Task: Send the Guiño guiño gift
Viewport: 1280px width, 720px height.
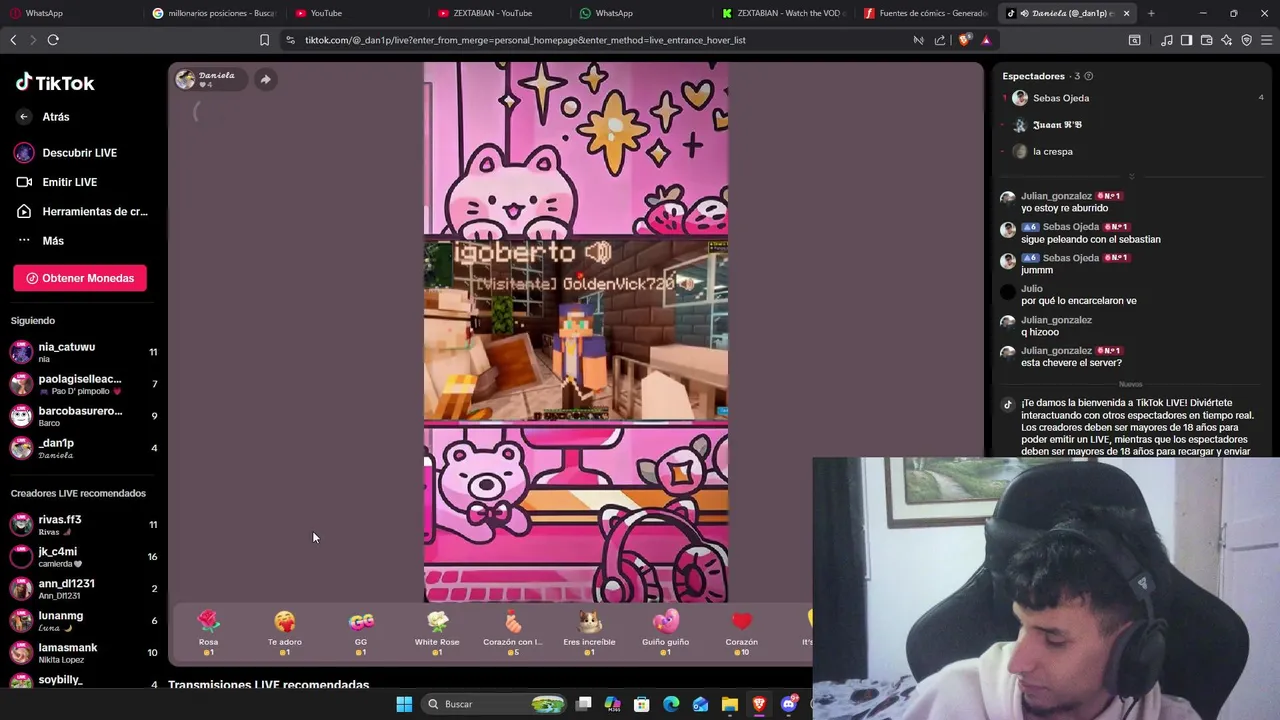Action: [x=665, y=631]
